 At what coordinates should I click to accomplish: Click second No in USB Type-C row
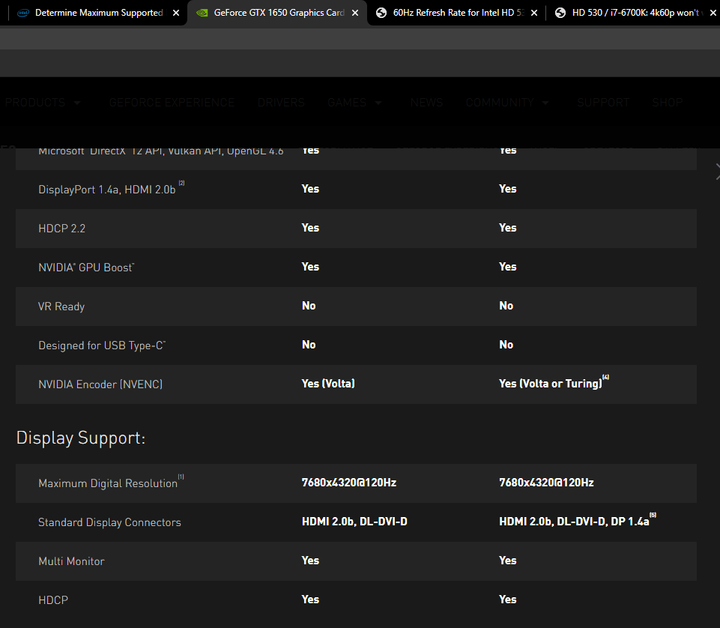[x=506, y=345]
